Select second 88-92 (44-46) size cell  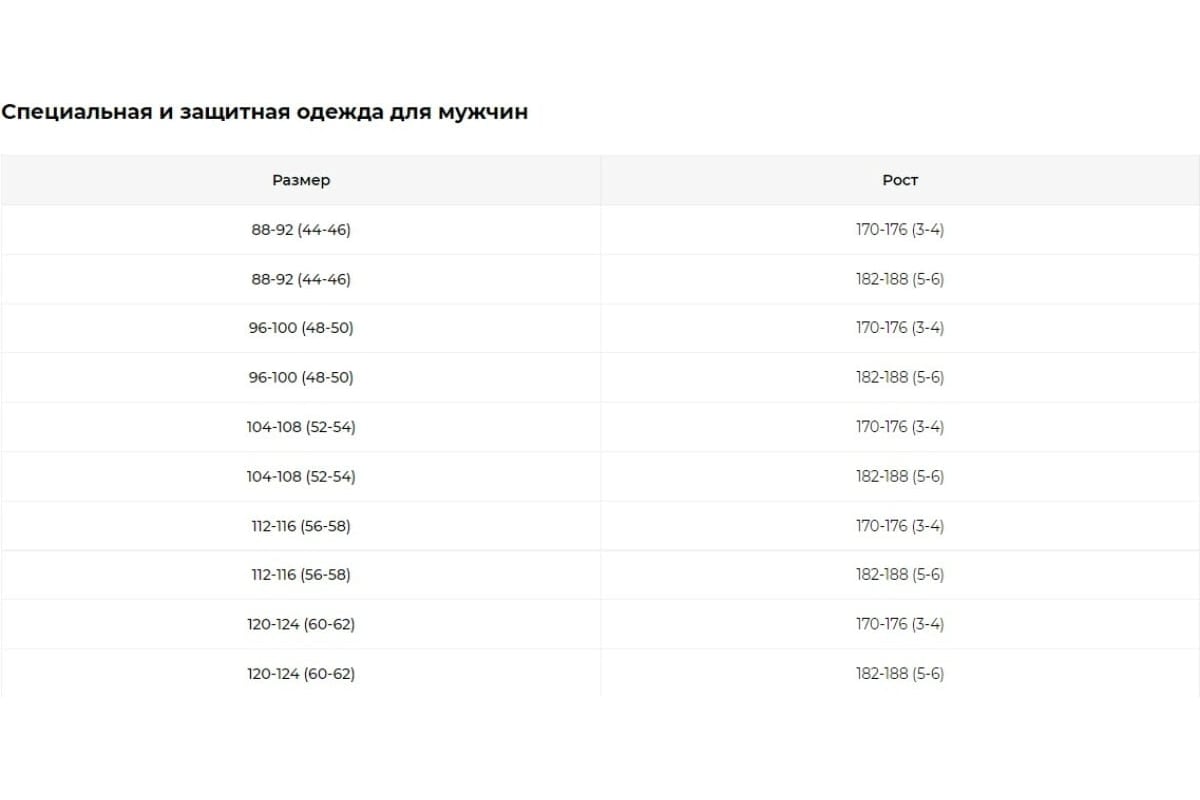click(x=301, y=279)
